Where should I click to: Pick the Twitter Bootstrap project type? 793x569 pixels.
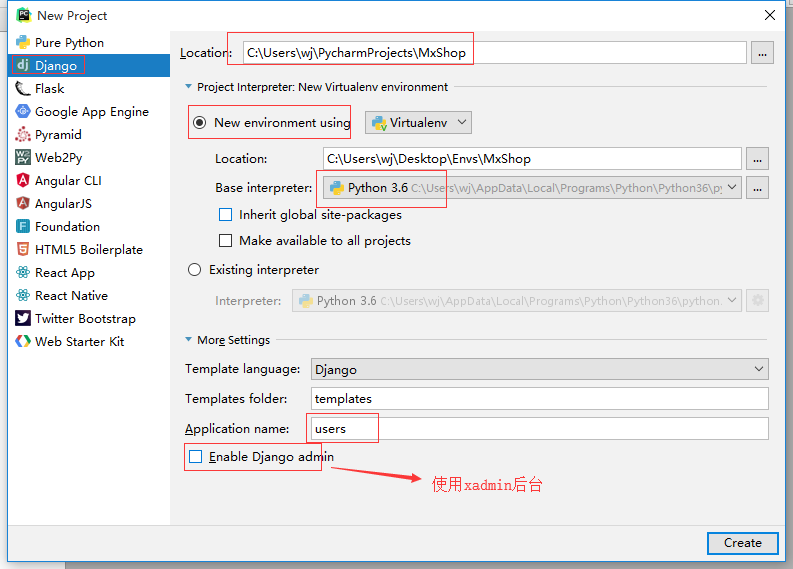[89, 318]
